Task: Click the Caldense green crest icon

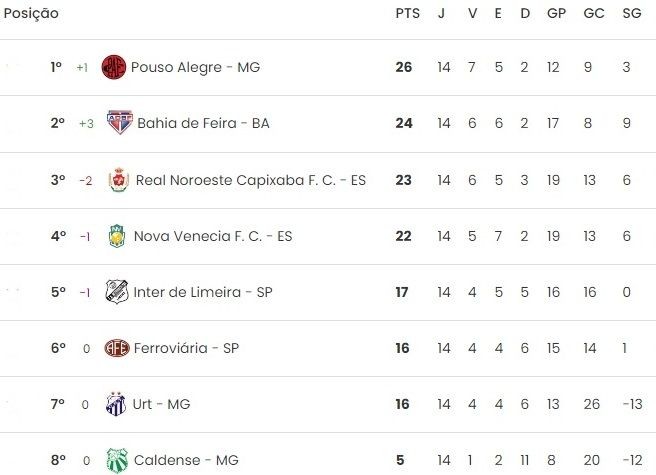Action: point(117,460)
